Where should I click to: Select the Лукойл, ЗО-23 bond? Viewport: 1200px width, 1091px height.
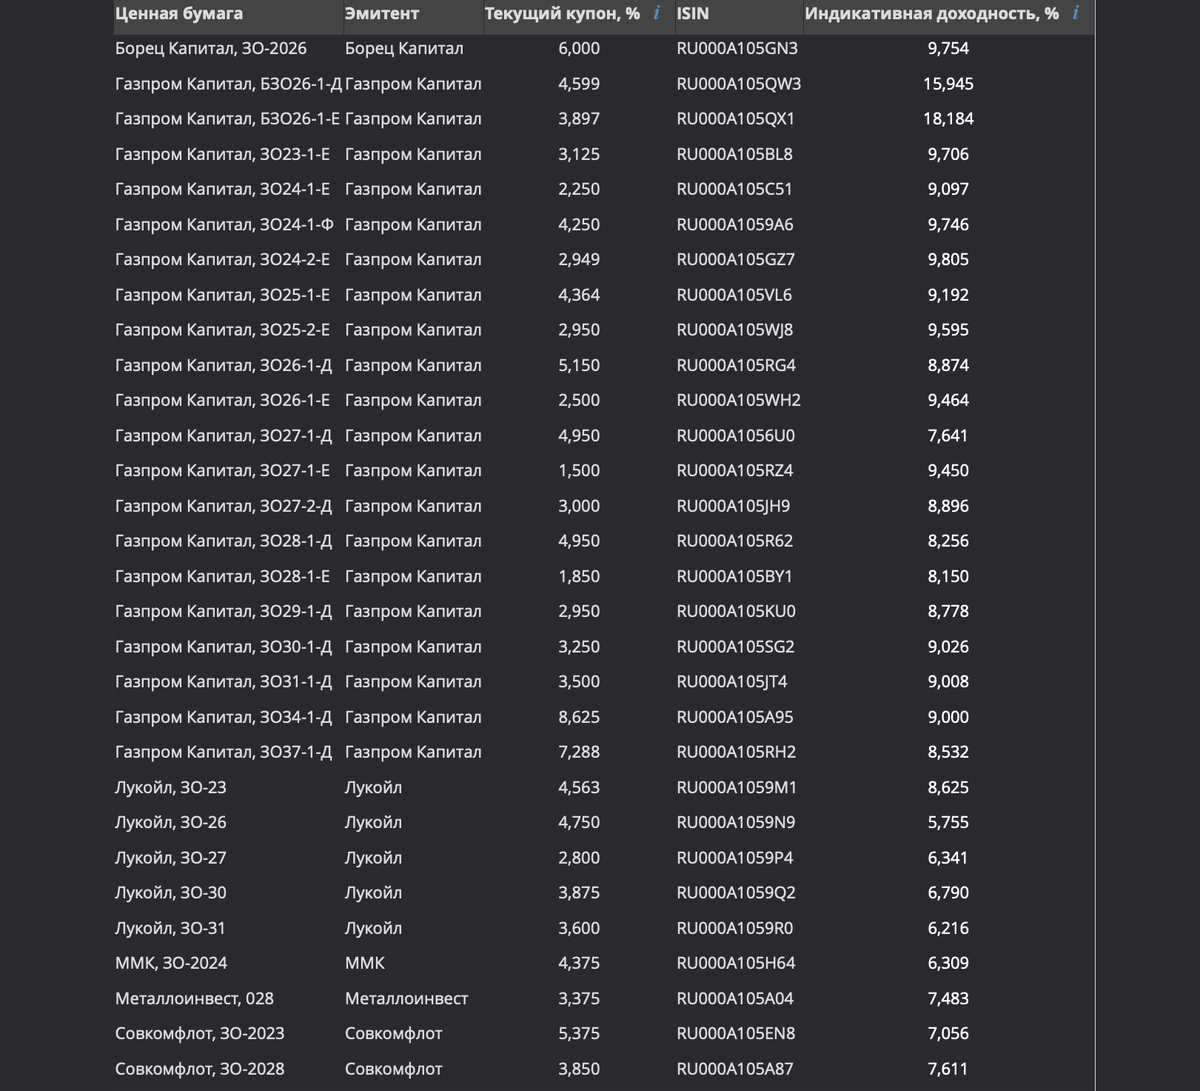click(171, 788)
